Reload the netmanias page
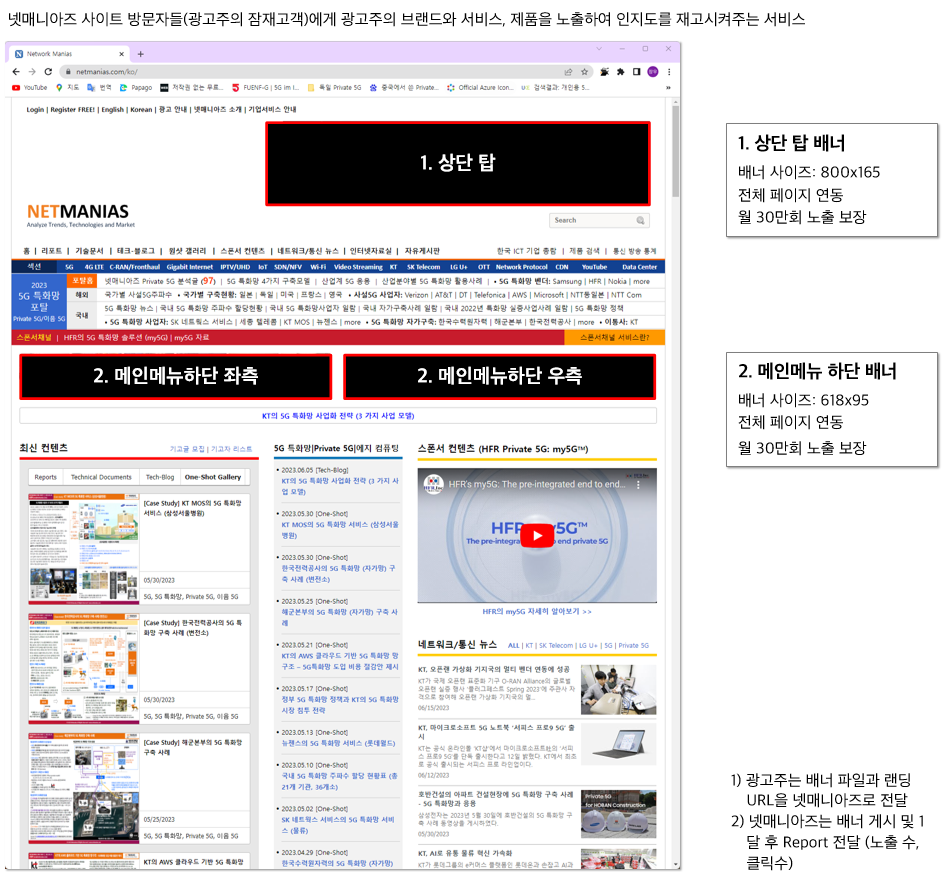 coord(48,72)
